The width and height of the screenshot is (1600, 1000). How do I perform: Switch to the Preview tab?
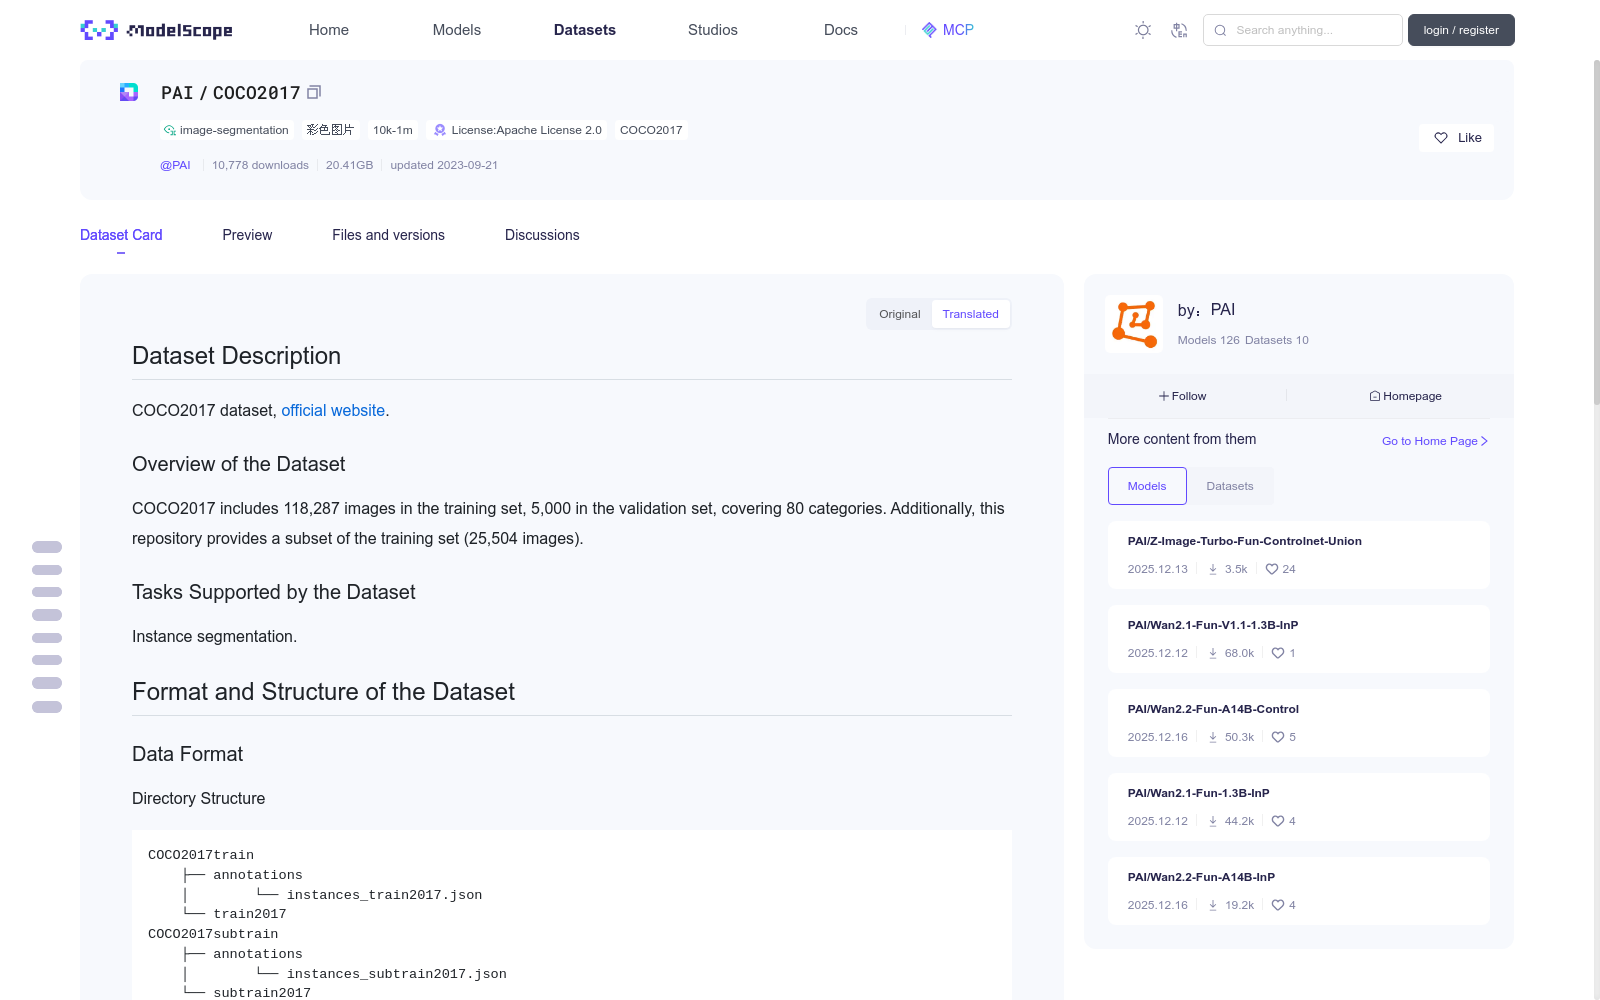[247, 235]
